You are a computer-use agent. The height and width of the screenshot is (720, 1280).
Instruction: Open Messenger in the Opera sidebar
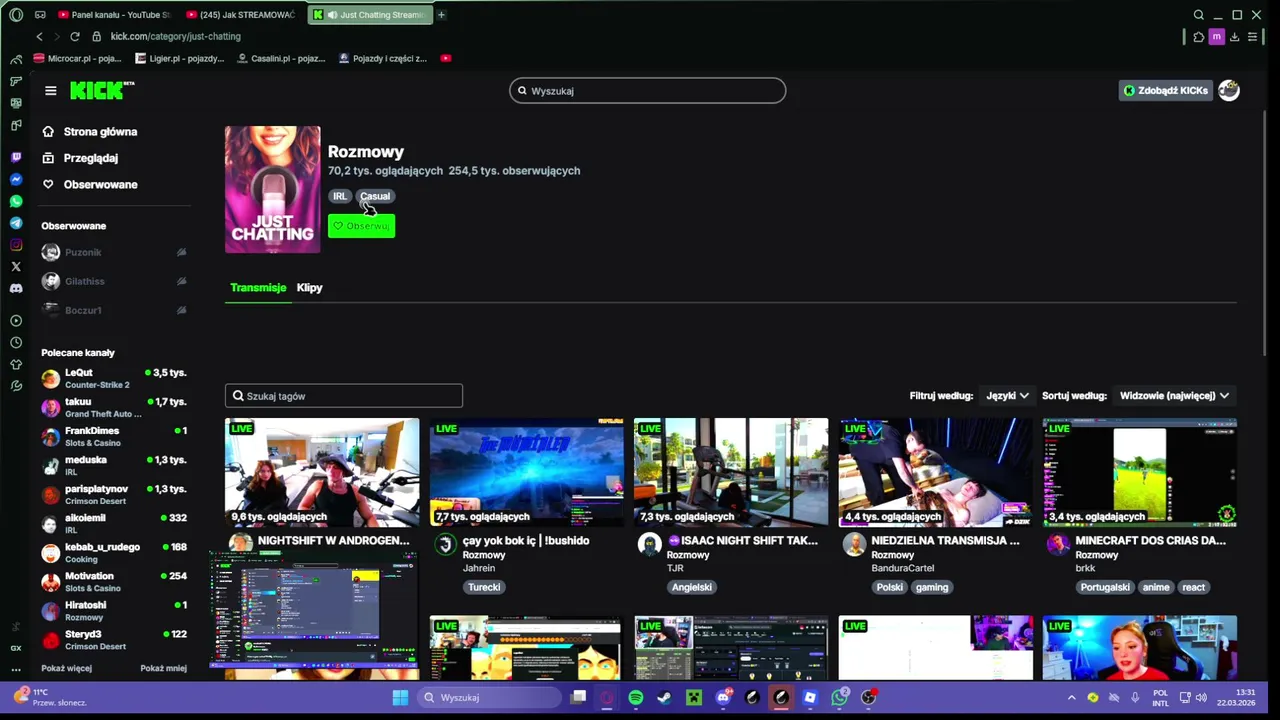point(16,179)
